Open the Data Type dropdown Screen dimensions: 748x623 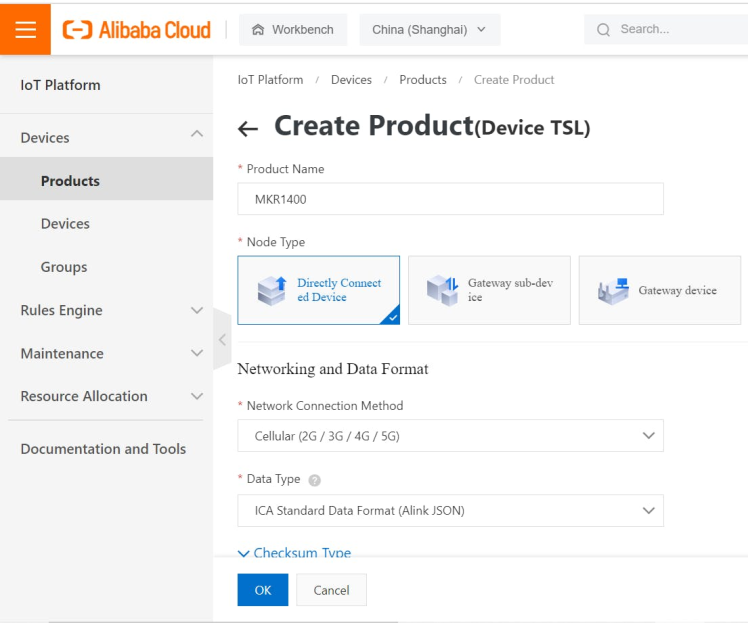point(450,510)
